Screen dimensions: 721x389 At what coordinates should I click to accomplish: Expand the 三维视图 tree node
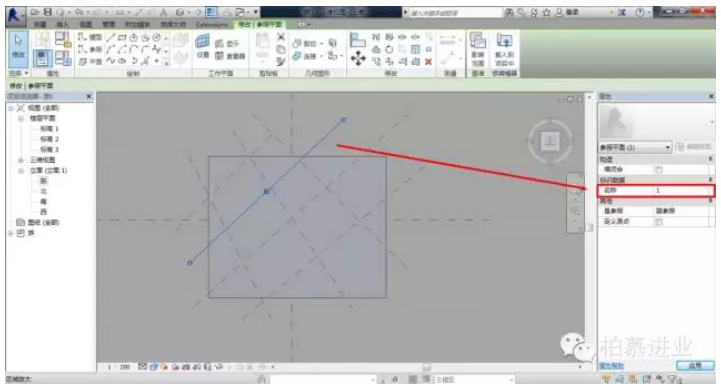pos(21,160)
